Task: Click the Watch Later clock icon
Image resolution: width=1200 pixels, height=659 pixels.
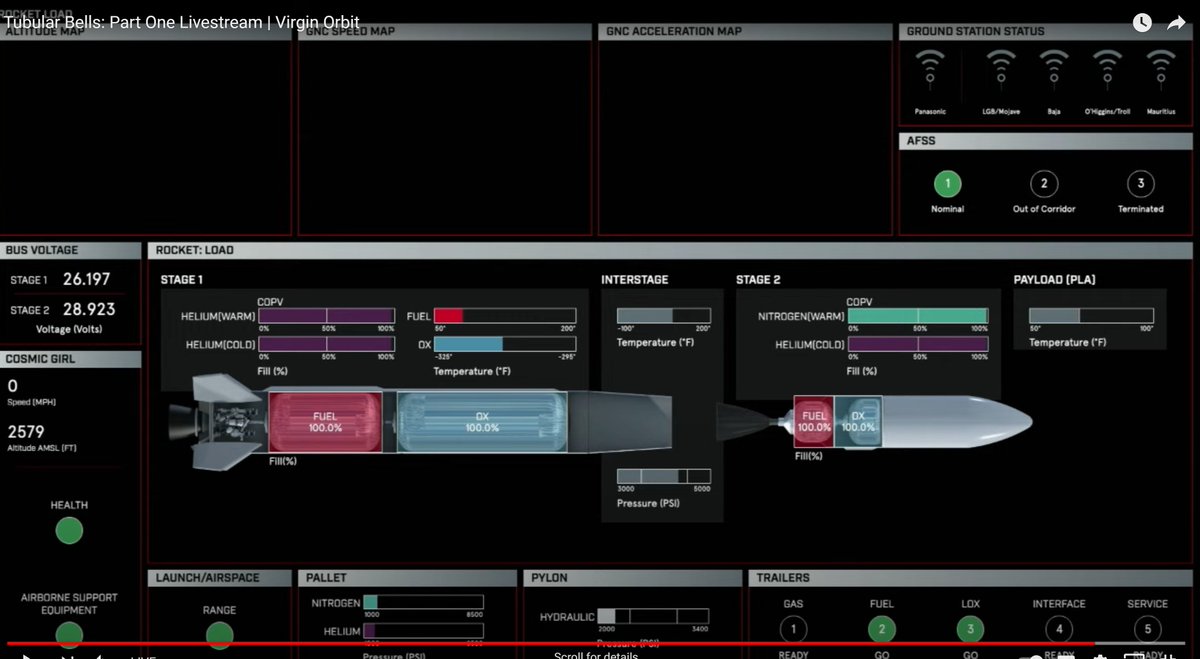Action: (1141, 23)
